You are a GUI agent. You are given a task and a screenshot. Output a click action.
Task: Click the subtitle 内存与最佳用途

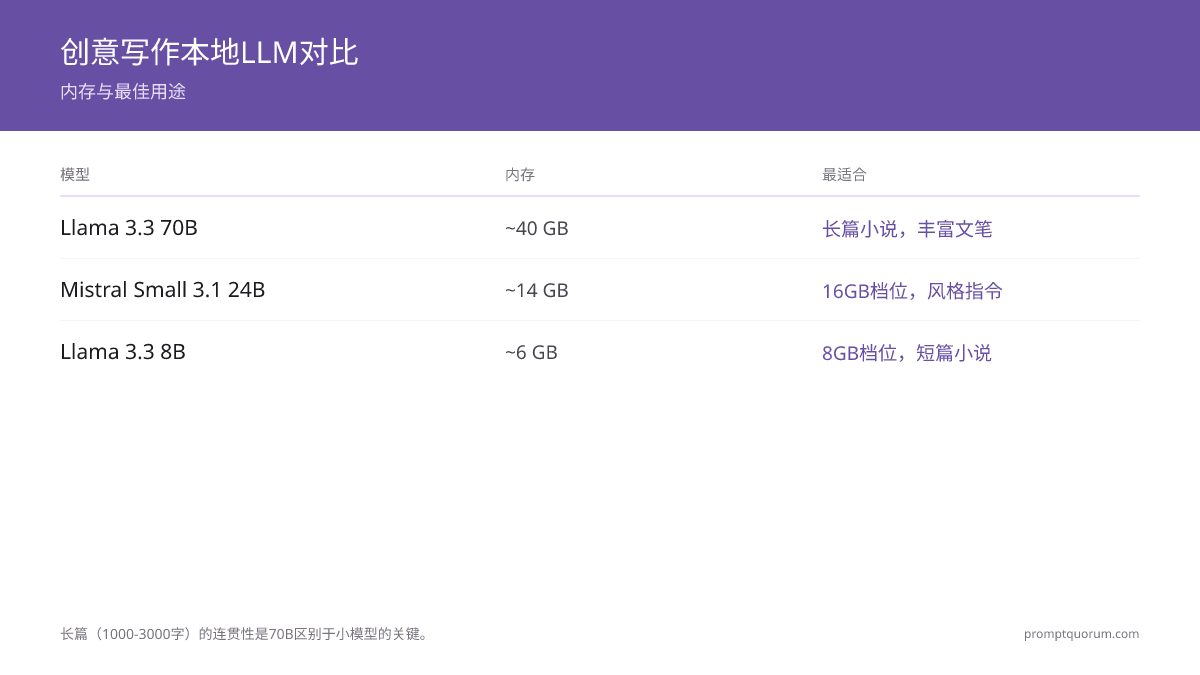(123, 92)
